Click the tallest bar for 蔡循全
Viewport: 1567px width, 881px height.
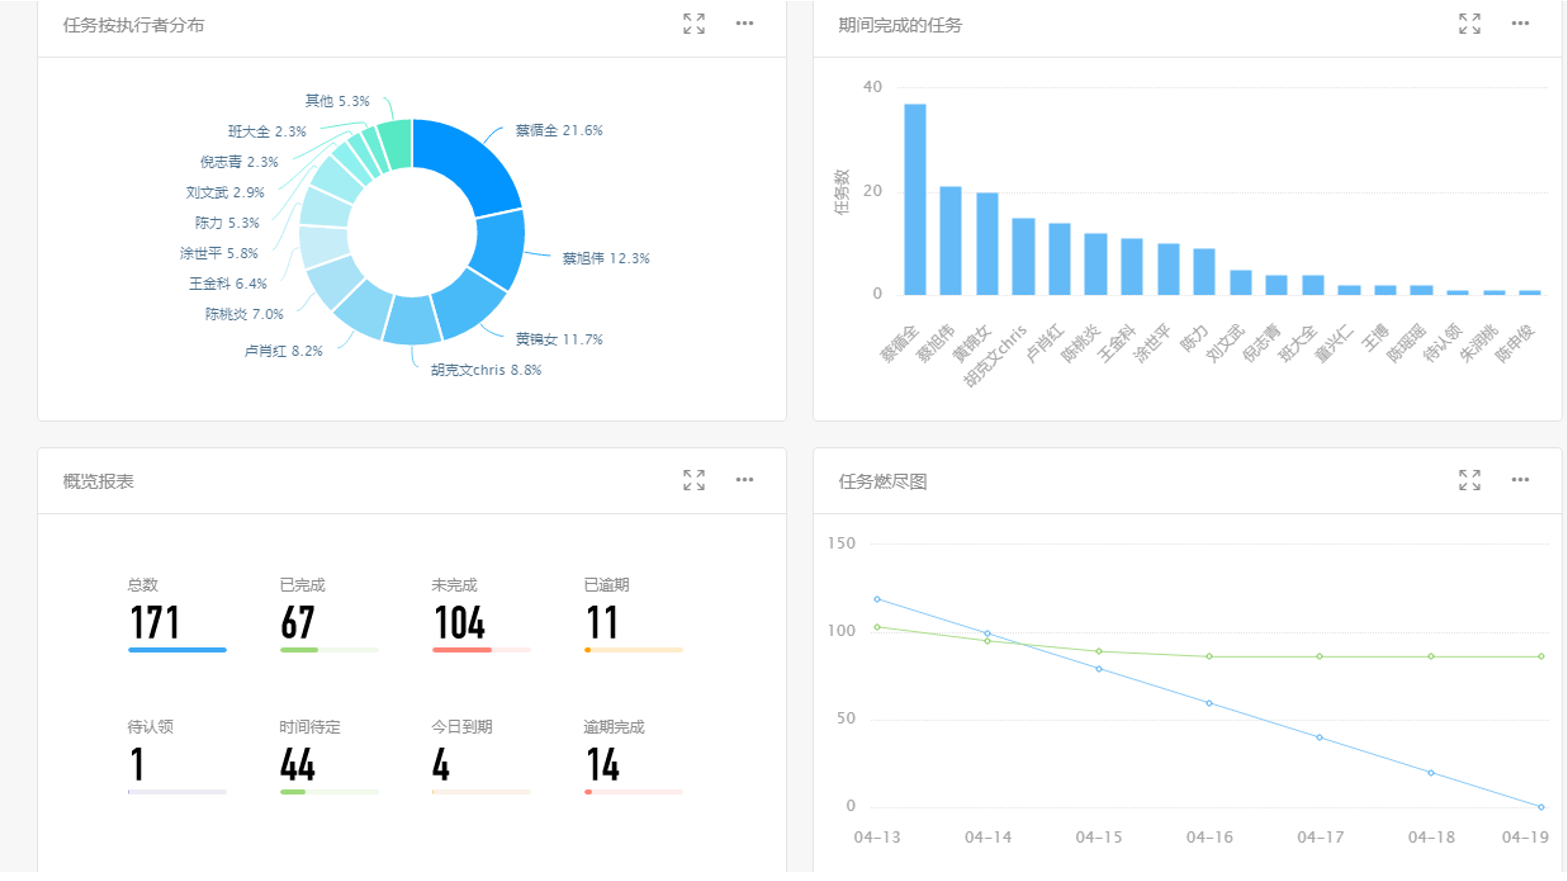[x=914, y=200]
